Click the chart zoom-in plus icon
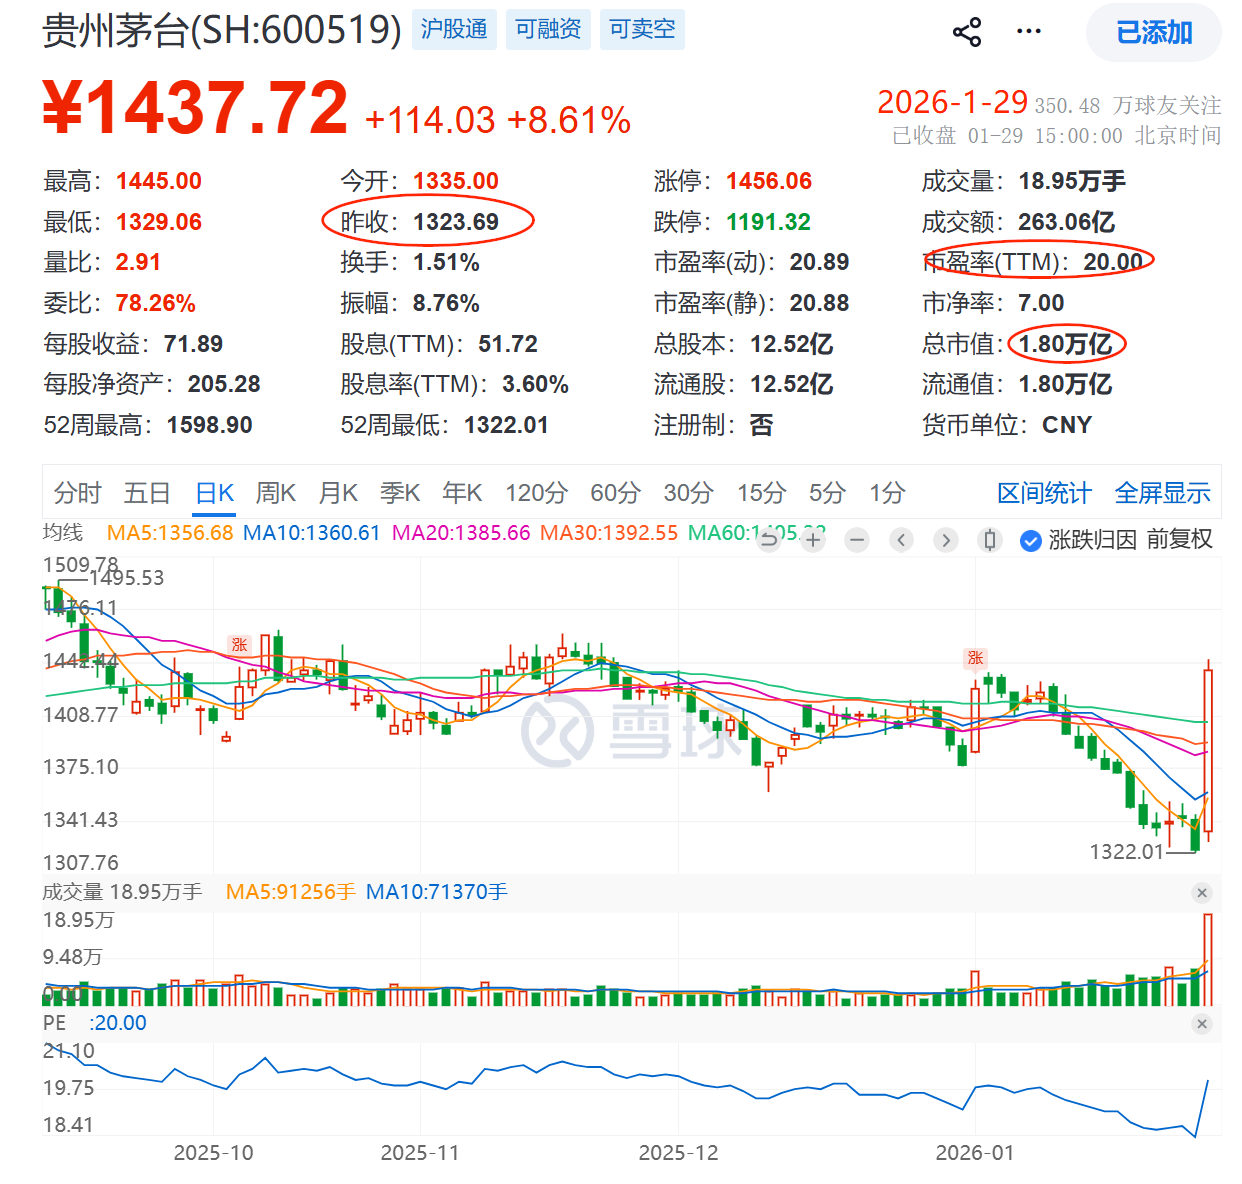 (813, 540)
